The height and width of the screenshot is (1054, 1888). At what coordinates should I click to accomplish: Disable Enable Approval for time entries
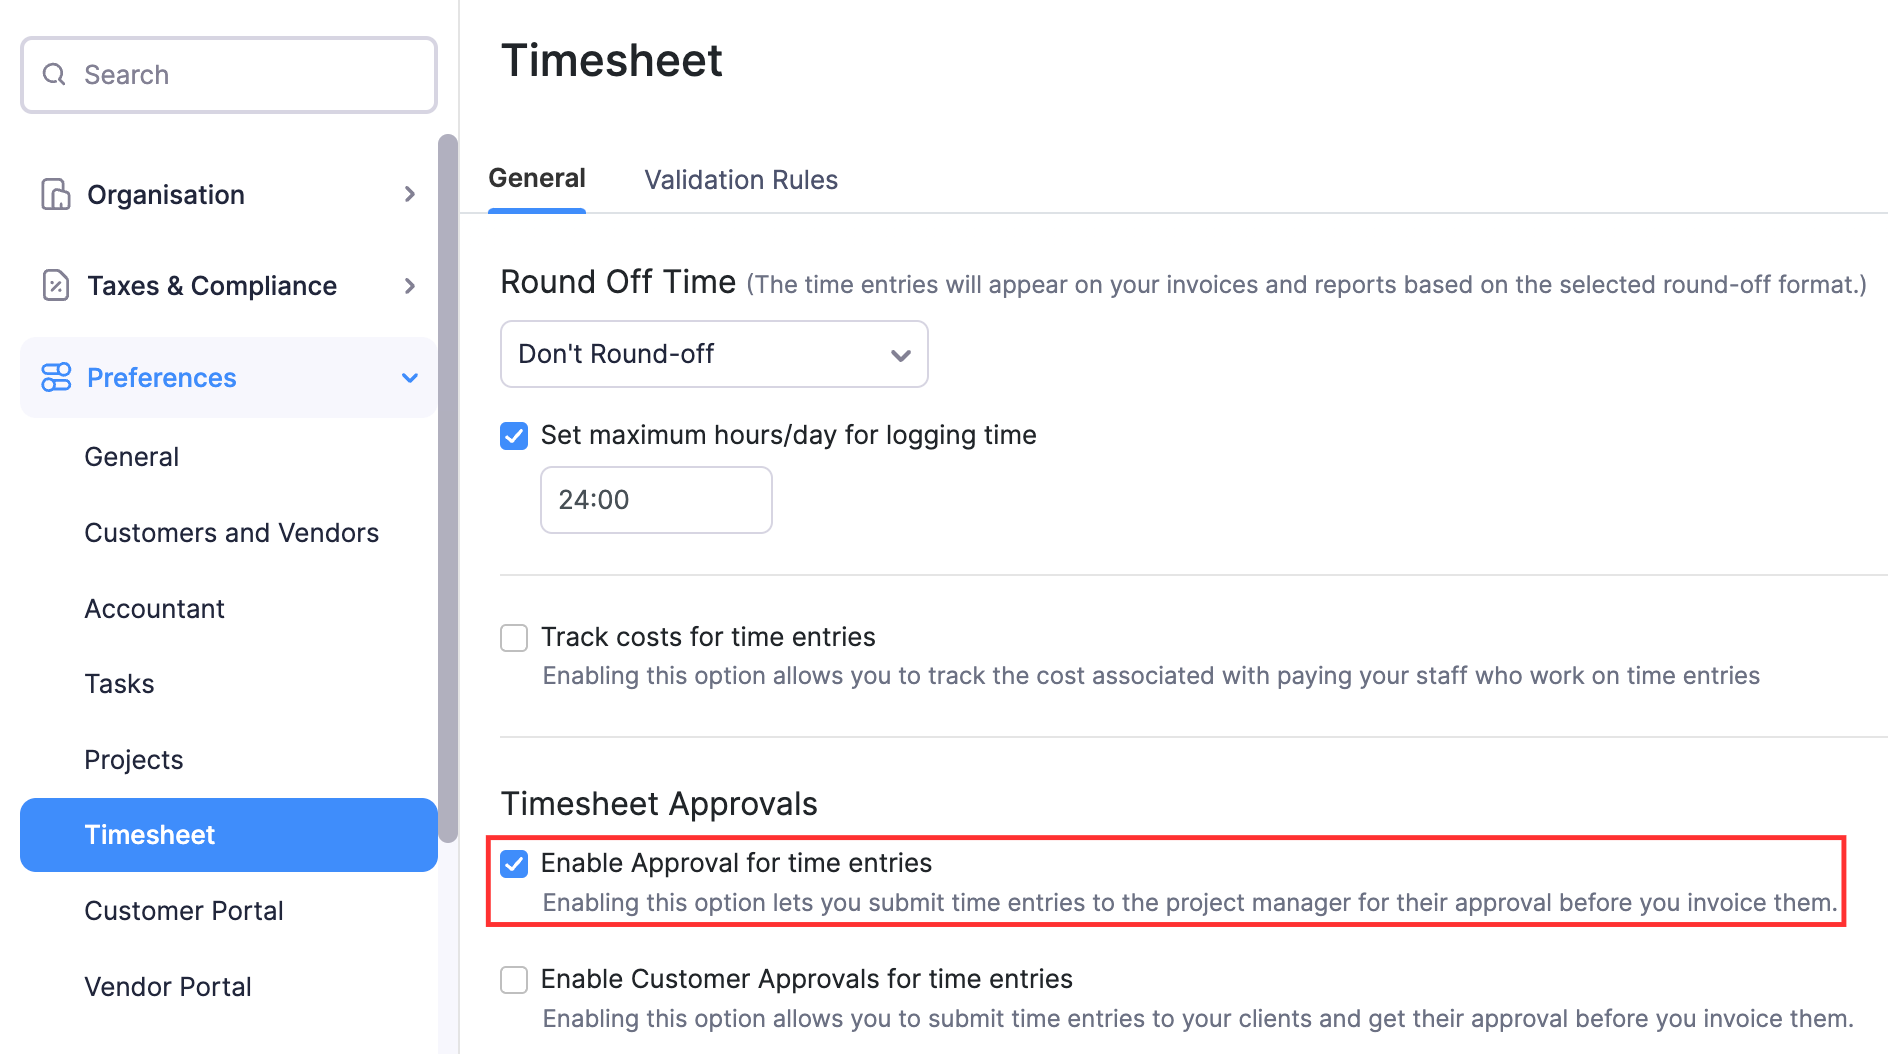click(514, 864)
